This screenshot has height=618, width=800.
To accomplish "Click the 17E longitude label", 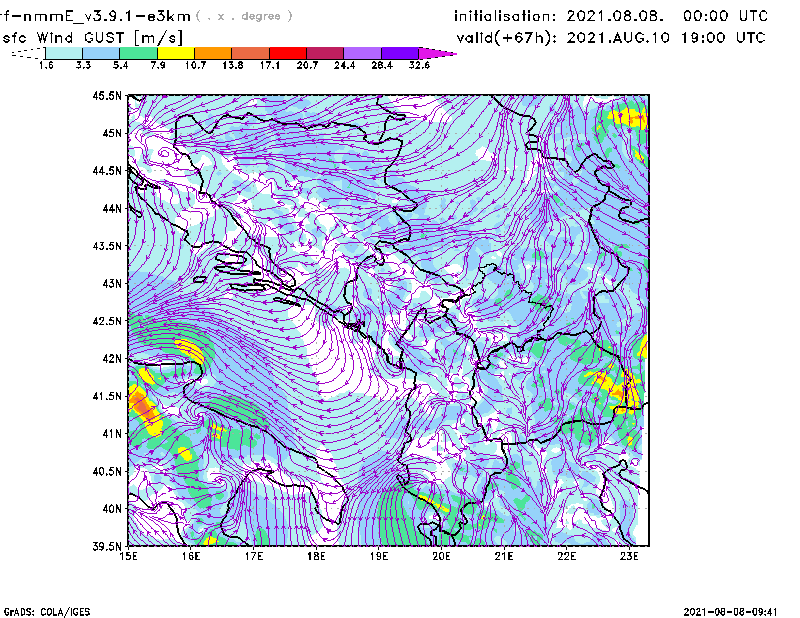I will tap(254, 556).
